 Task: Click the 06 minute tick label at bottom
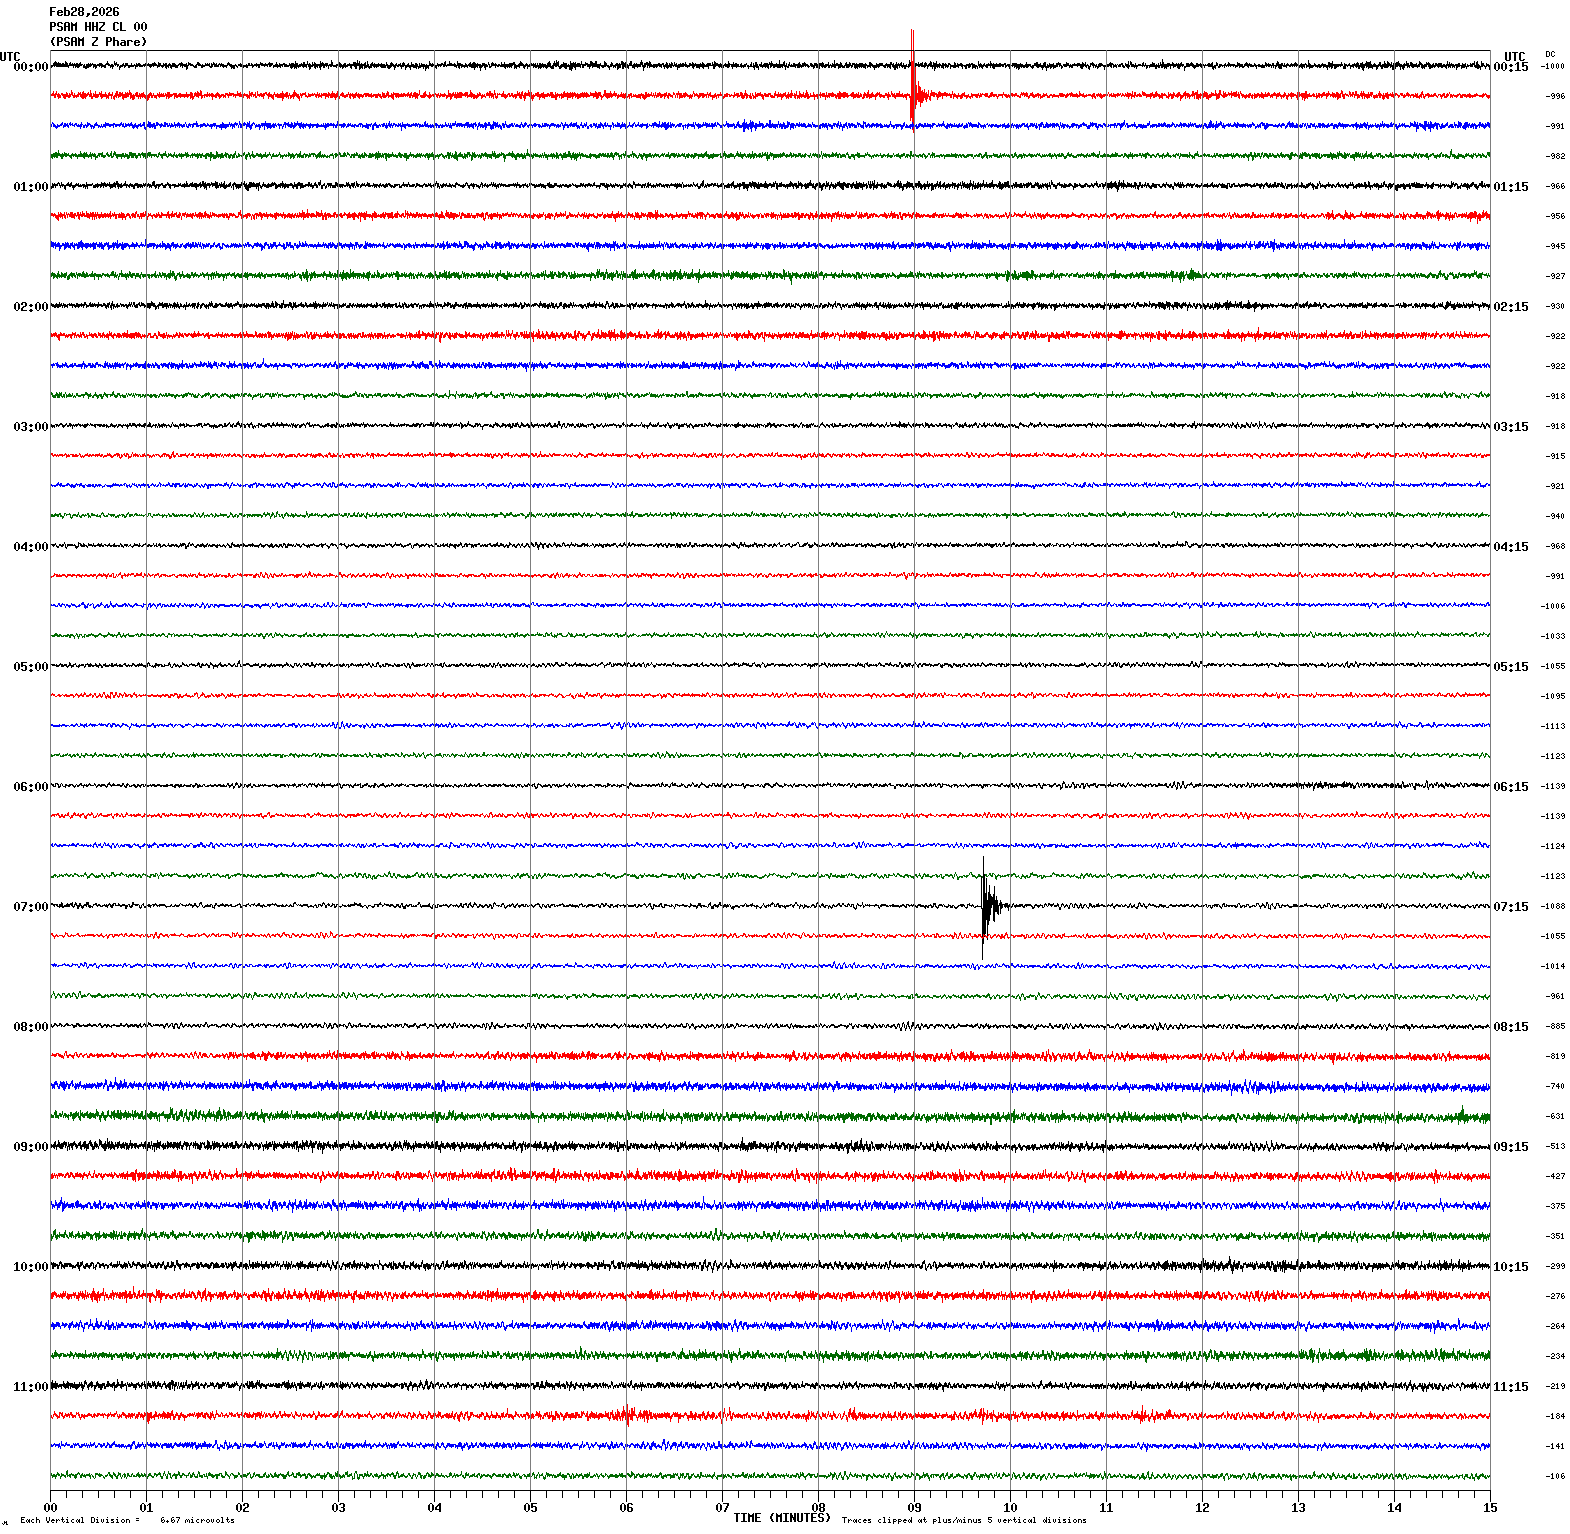click(x=626, y=1508)
